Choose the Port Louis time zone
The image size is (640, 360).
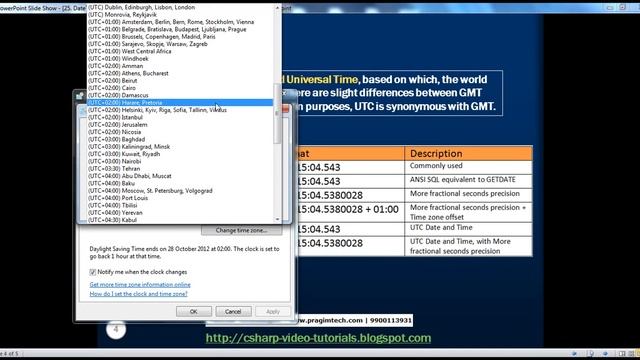180,198
